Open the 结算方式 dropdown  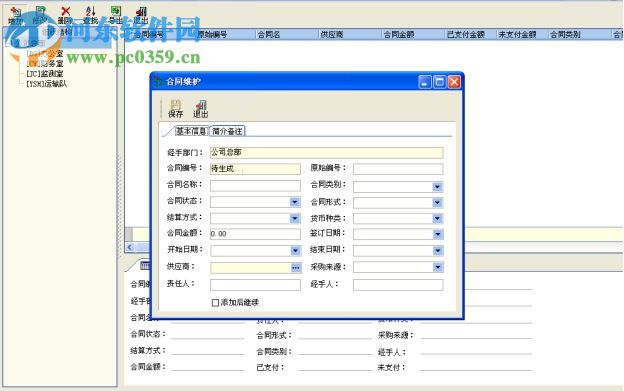(x=294, y=218)
